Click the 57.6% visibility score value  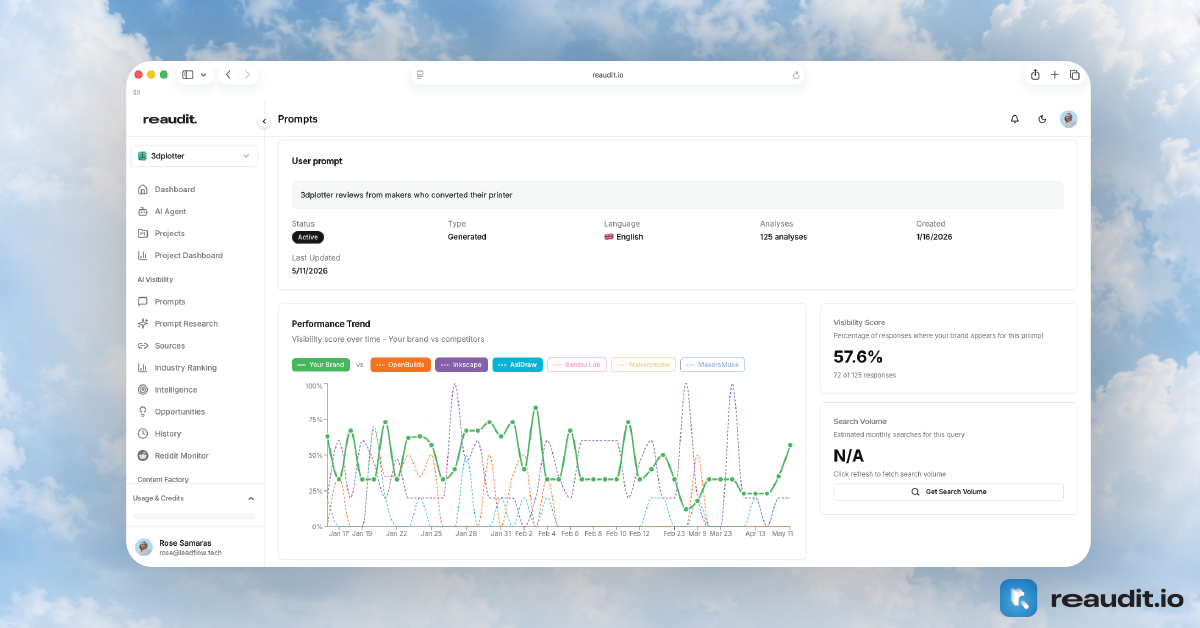[858, 357]
